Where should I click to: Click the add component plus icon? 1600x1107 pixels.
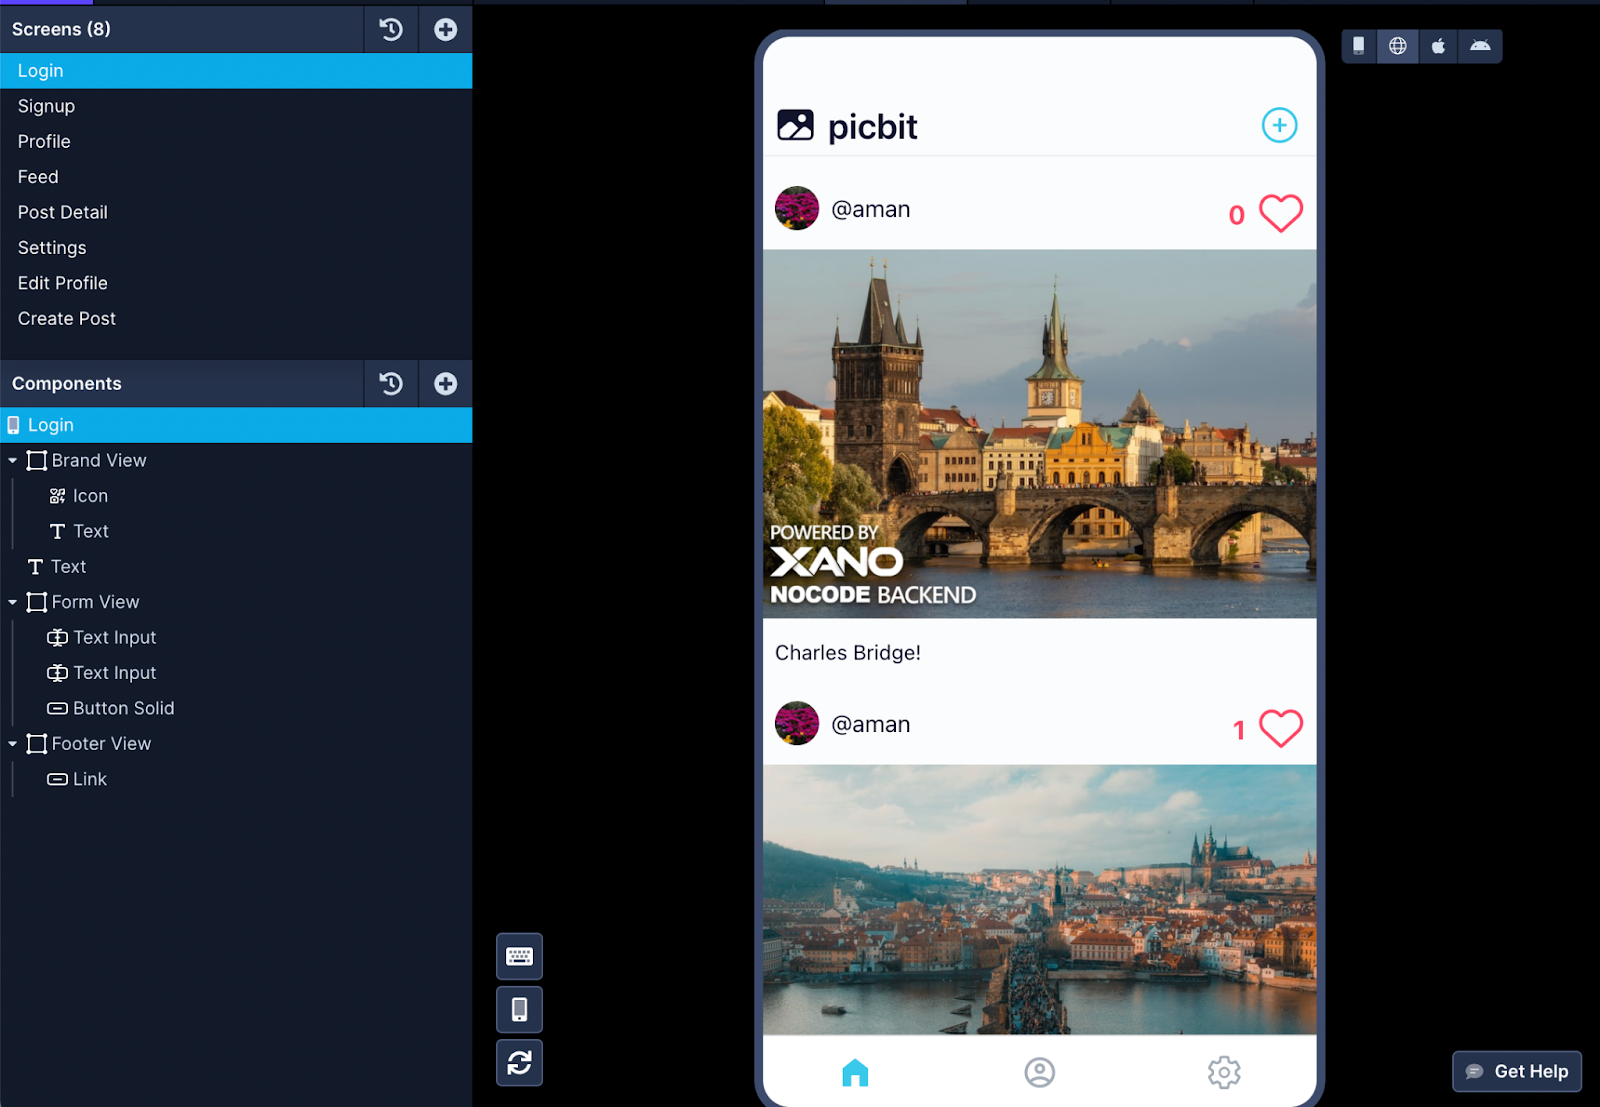(445, 384)
